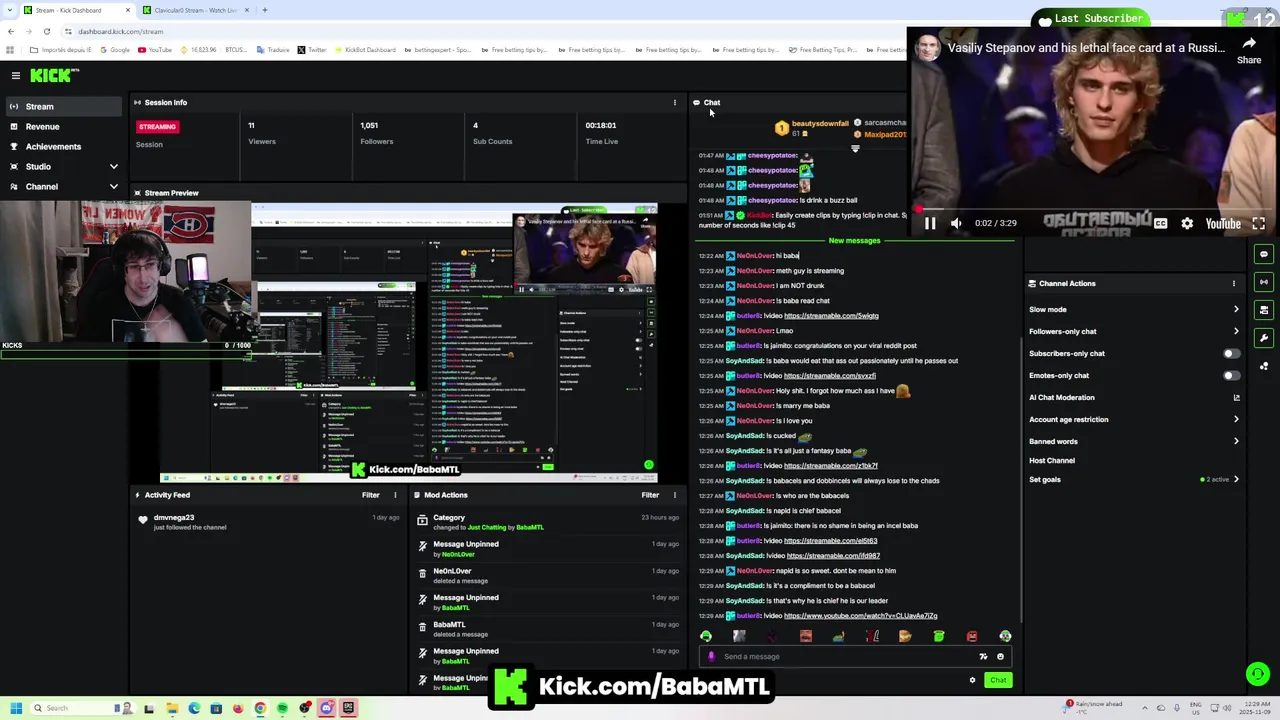Viewport: 1280px width, 720px height.
Task: Toggle Subscribers-only chat switch
Action: [1232, 353]
